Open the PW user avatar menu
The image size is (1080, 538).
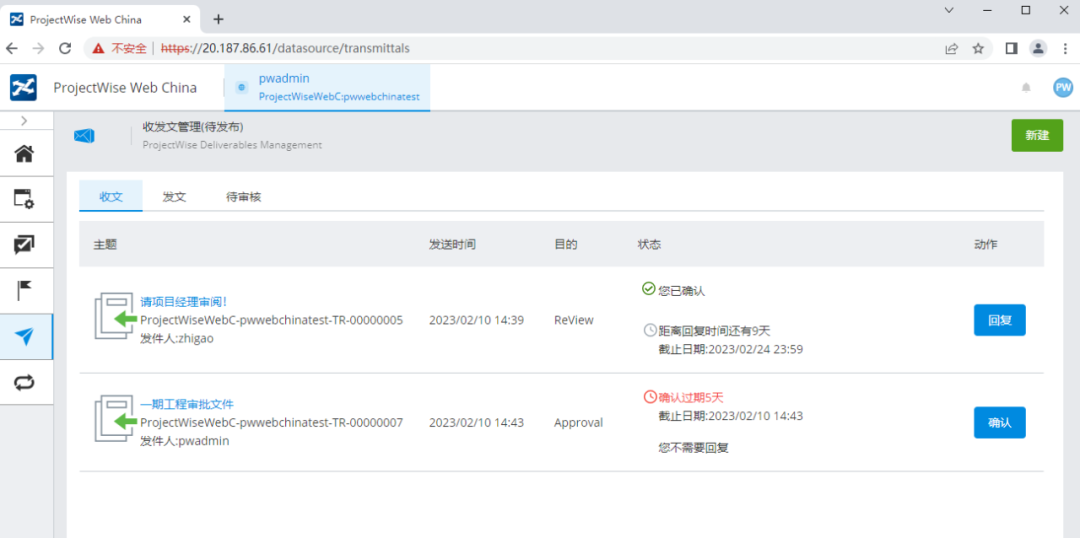pos(1063,87)
